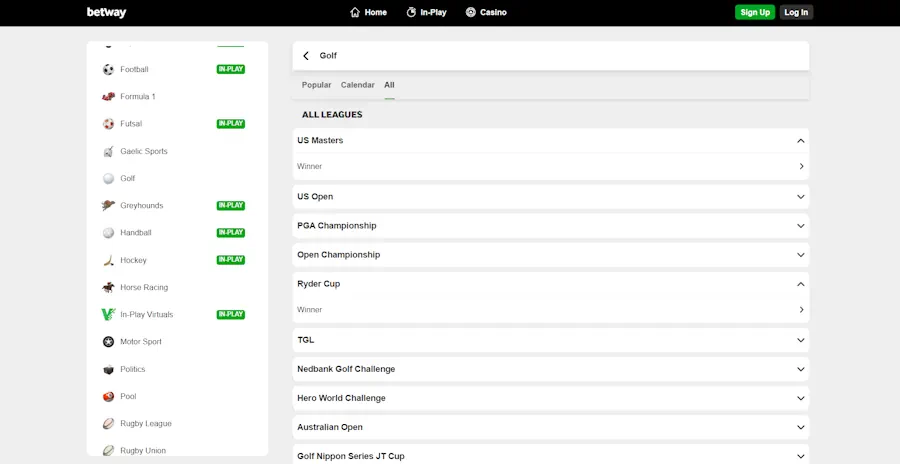Open Handball IN-PLAY badge
Image resolution: width=900 pixels, height=464 pixels.
tap(231, 233)
